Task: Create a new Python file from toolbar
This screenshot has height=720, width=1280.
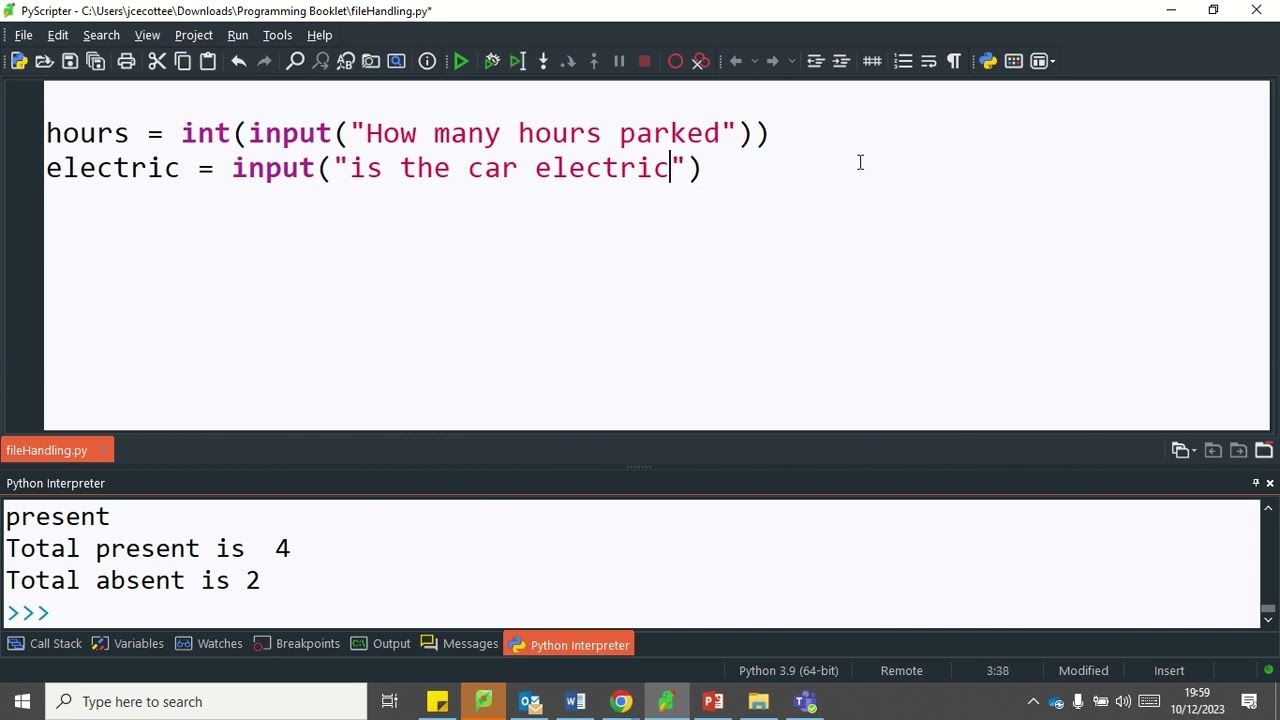Action: (x=19, y=61)
